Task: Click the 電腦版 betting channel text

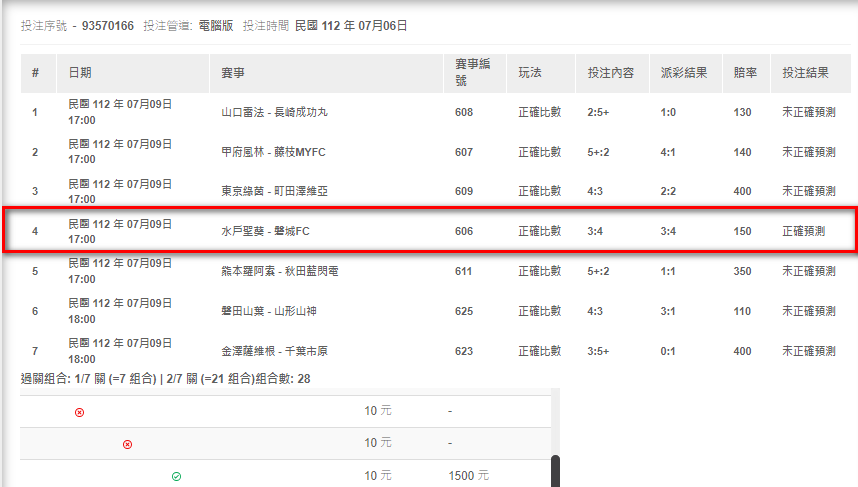Action: 215,26
